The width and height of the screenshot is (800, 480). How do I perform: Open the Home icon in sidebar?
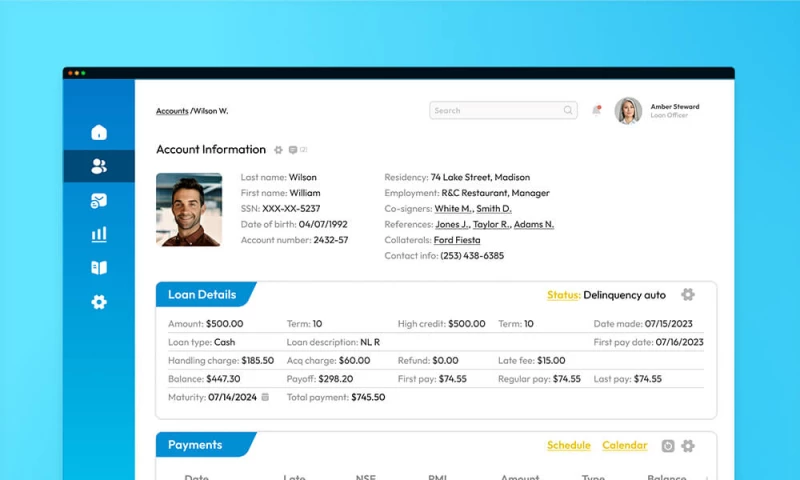(x=99, y=132)
